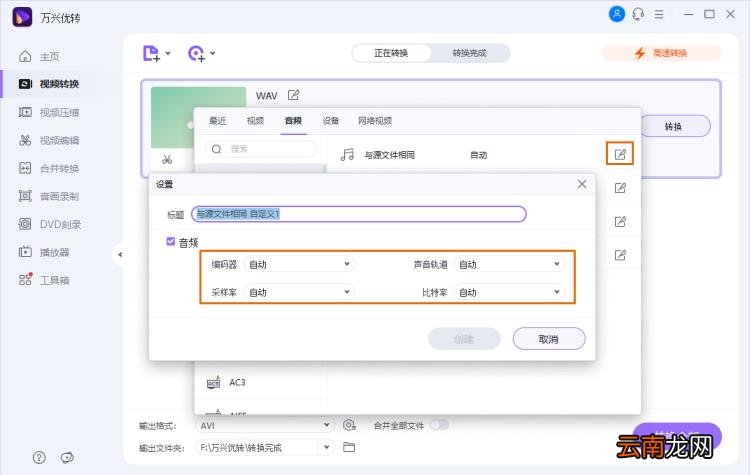
Task: Select the AC3 format in list
Action: 261,383
